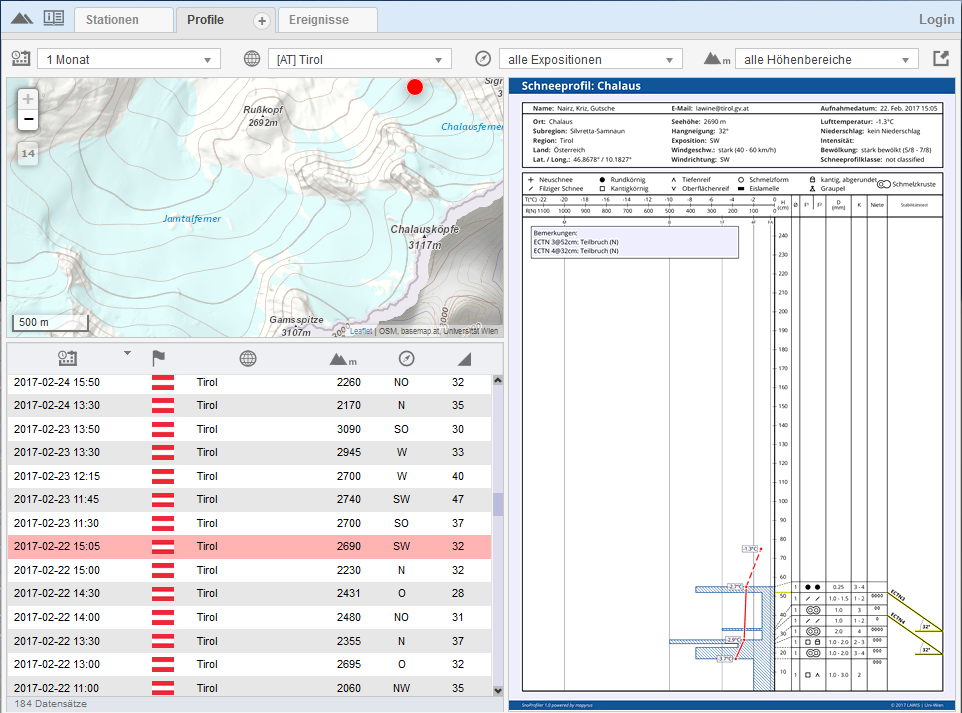Select highlighted row 2017-02-22 15:05
Image resolution: width=962 pixels, height=713 pixels.
[x=249, y=547]
